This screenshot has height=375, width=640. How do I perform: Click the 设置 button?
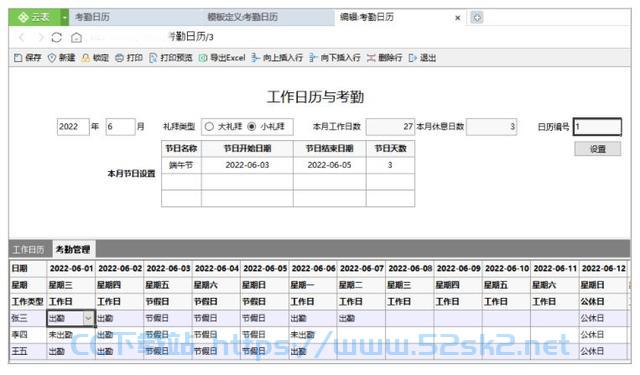click(598, 149)
